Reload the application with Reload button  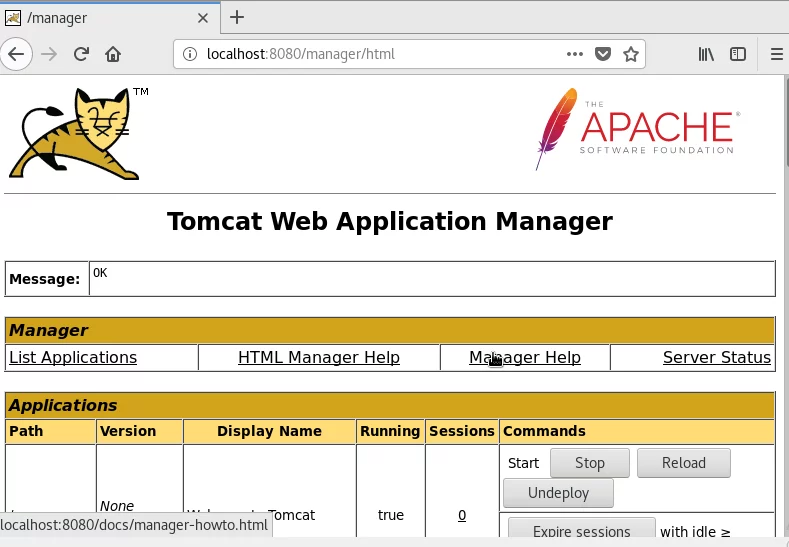(x=683, y=463)
